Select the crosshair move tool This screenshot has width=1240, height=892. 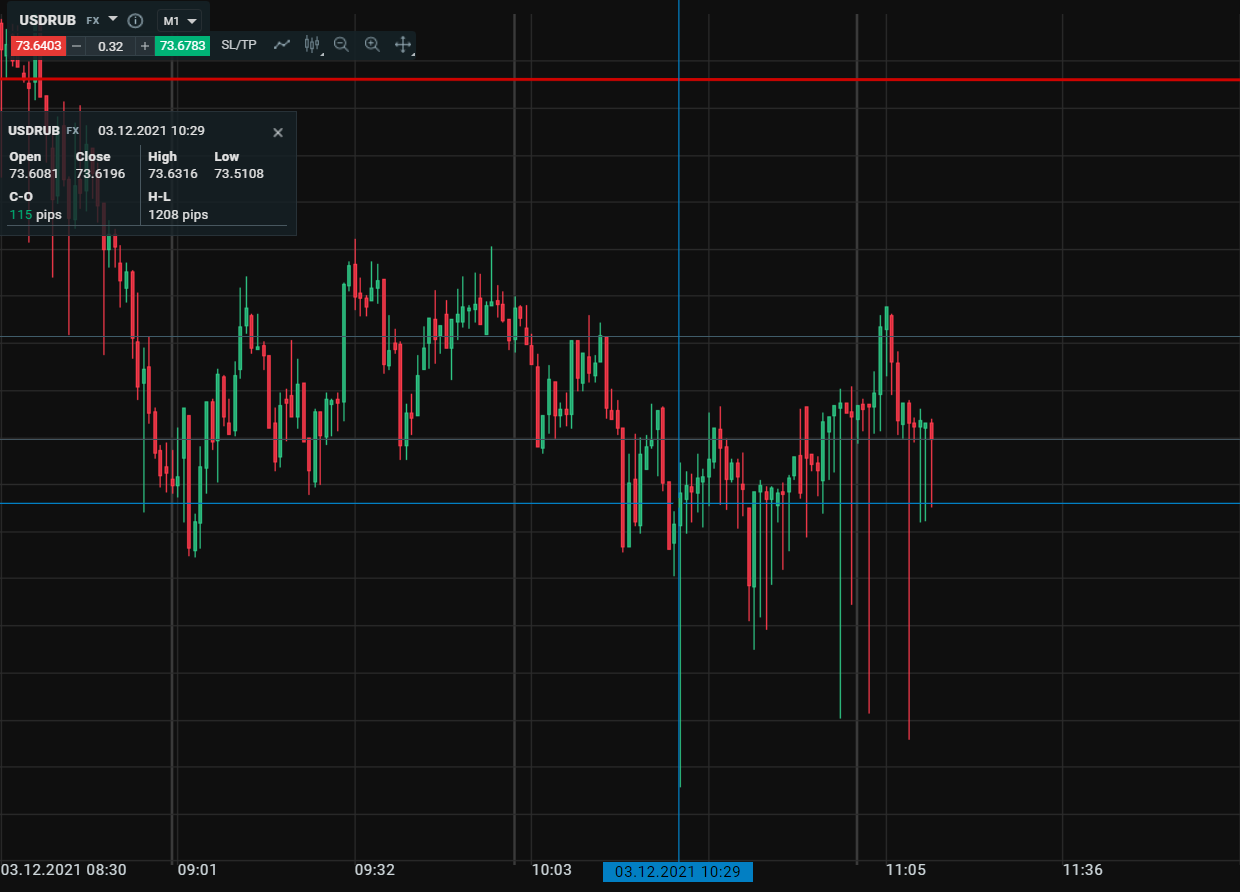(403, 45)
